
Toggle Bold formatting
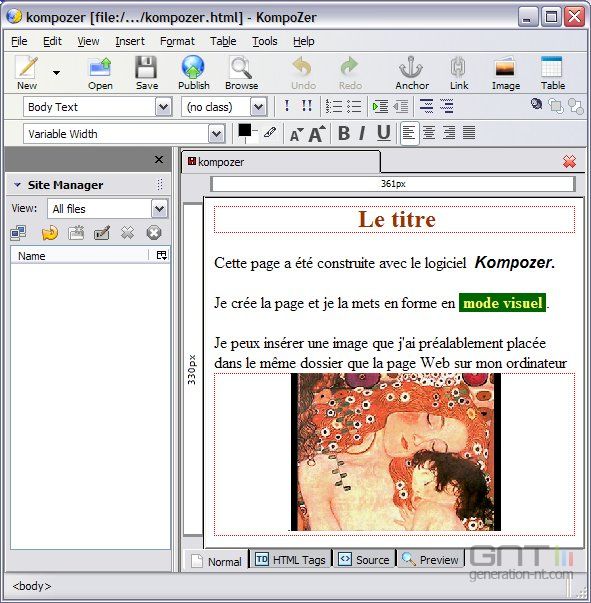pos(344,133)
